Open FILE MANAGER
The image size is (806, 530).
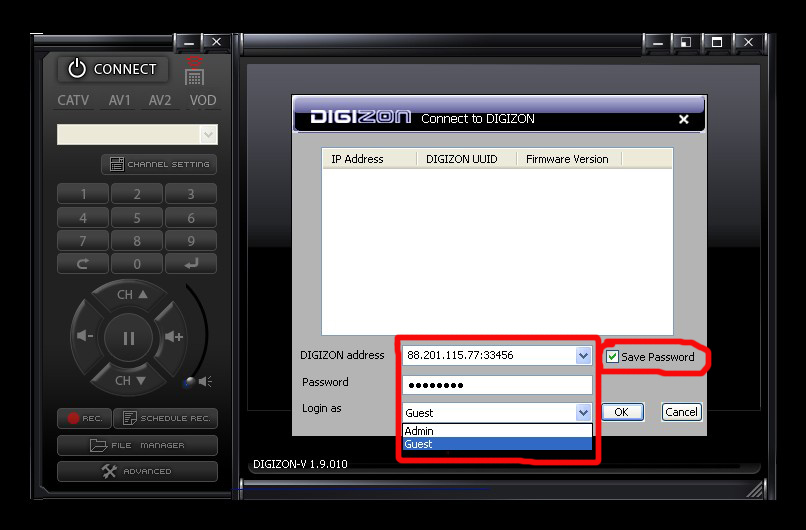[x=137, y=445]
